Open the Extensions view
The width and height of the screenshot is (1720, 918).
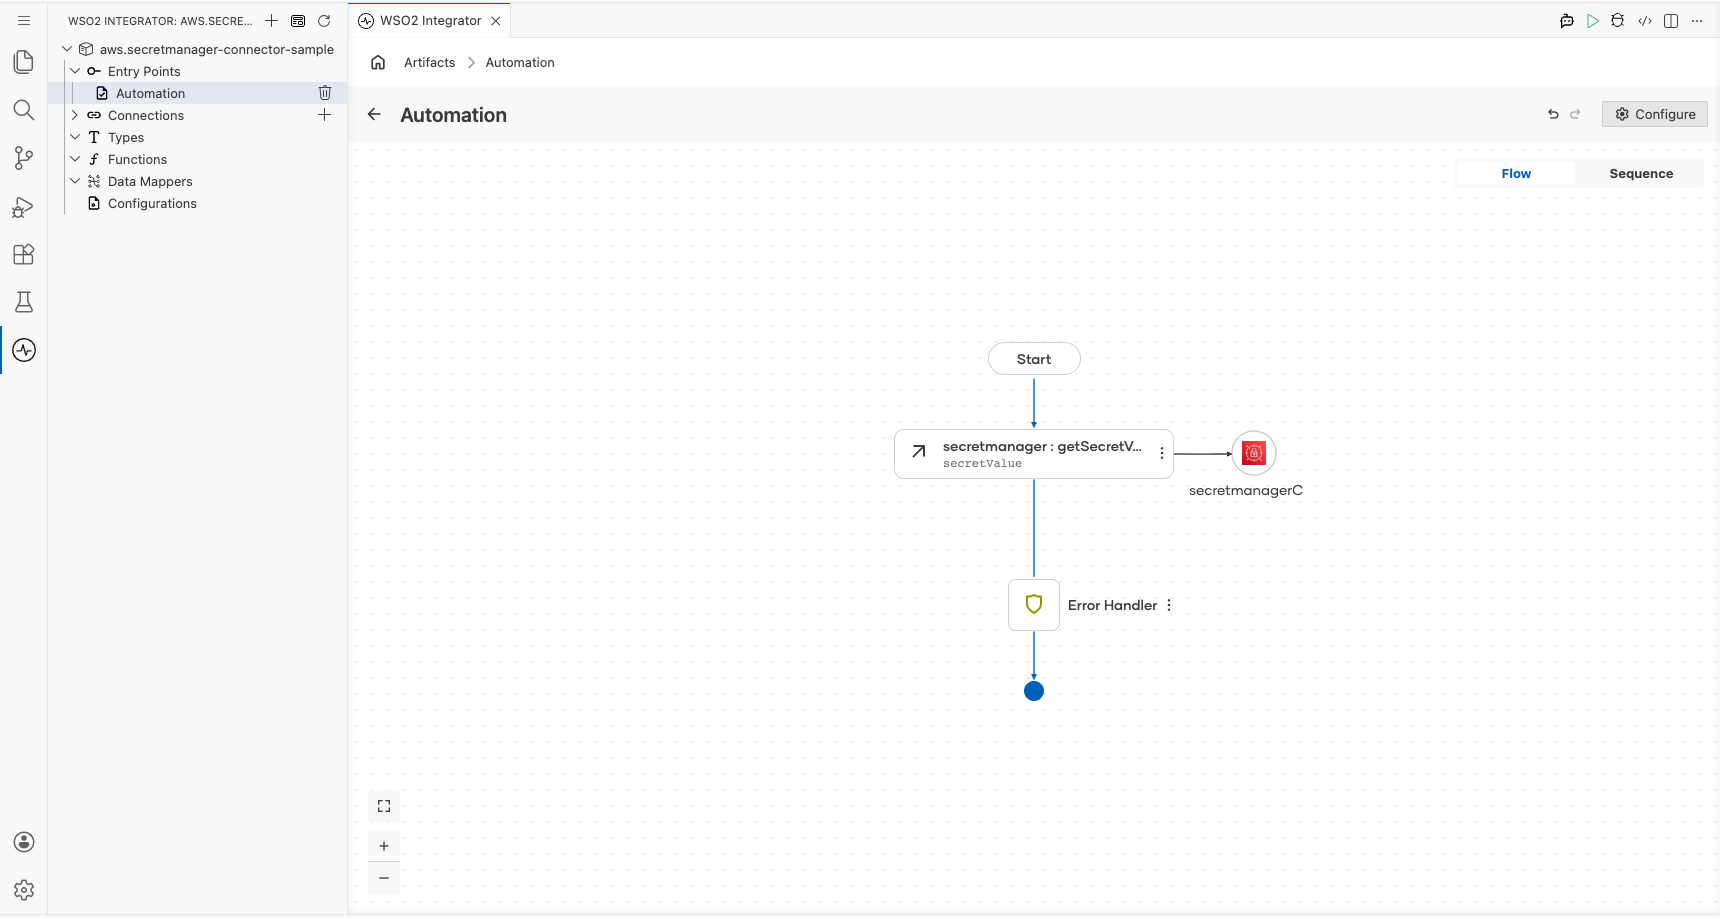click(x=24, y=254)
